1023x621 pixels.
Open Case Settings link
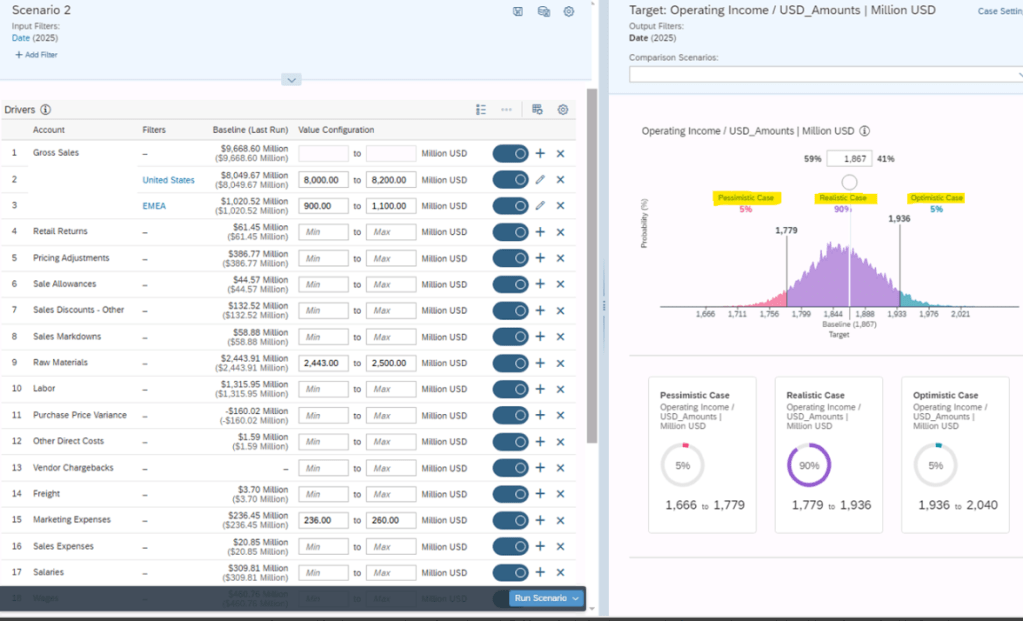(x=999, y=11)
